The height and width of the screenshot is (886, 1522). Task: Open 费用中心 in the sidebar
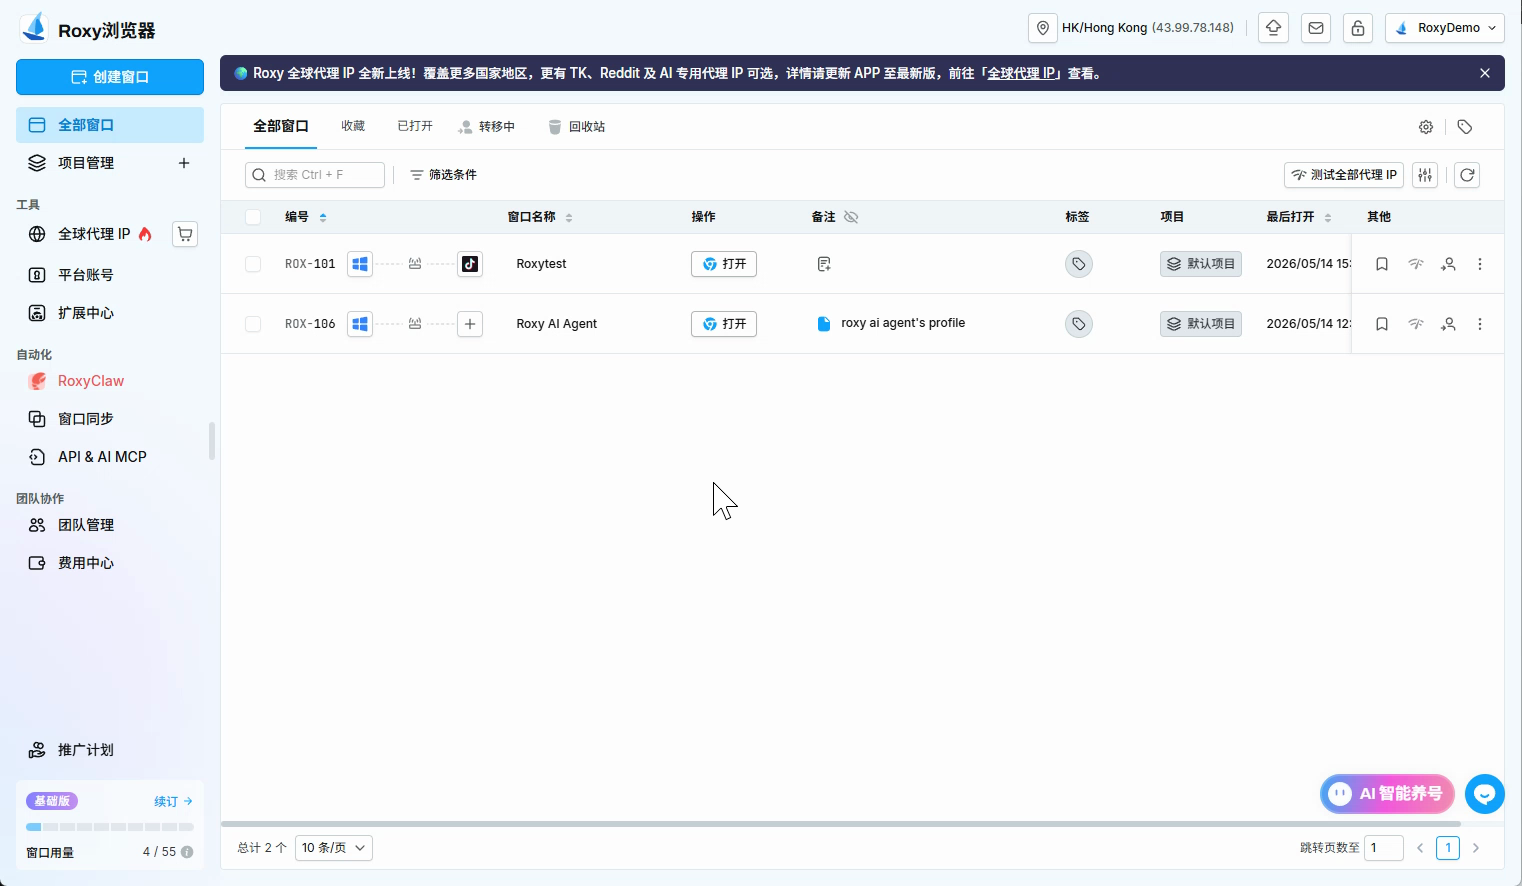110,563
